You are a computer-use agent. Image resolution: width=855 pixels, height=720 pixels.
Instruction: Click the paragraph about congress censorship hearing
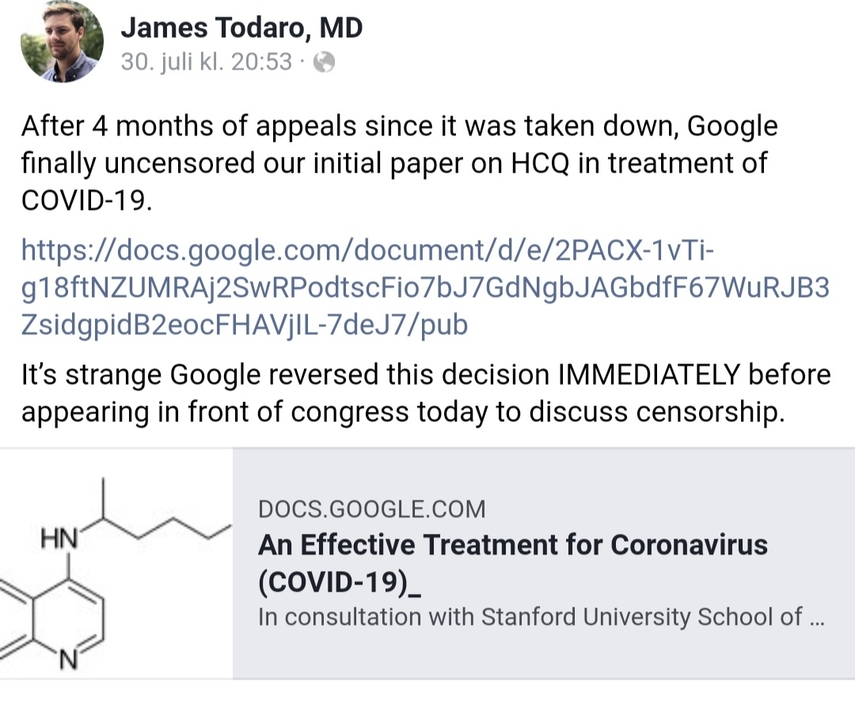[x=425, y=393]
